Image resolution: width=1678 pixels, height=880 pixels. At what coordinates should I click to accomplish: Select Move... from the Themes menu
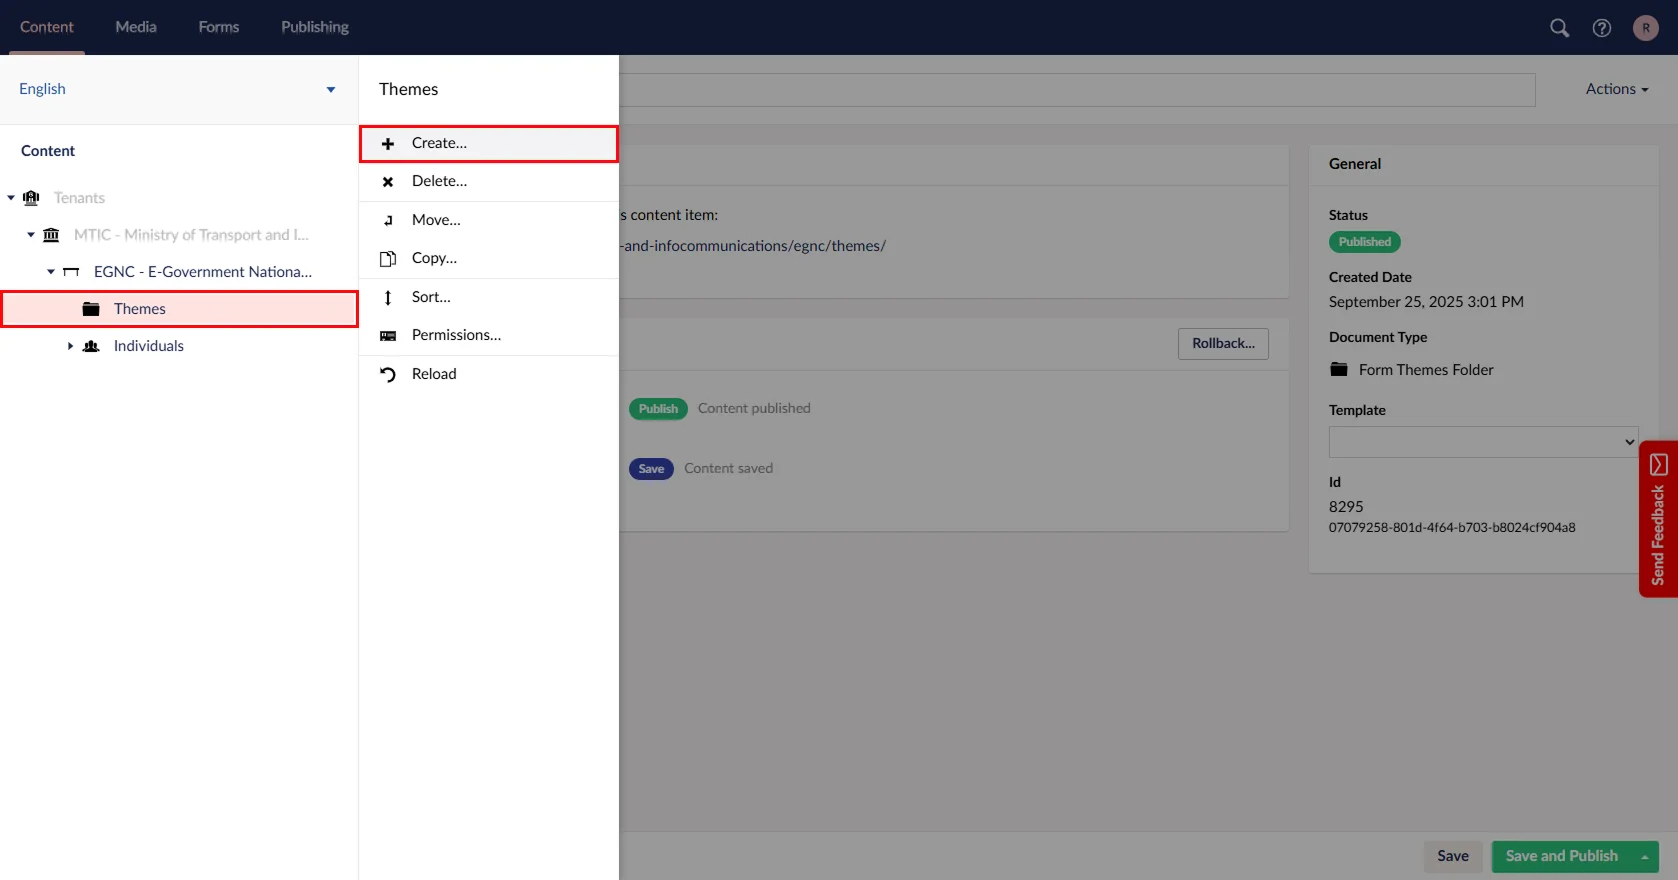[x=436, y=220]
